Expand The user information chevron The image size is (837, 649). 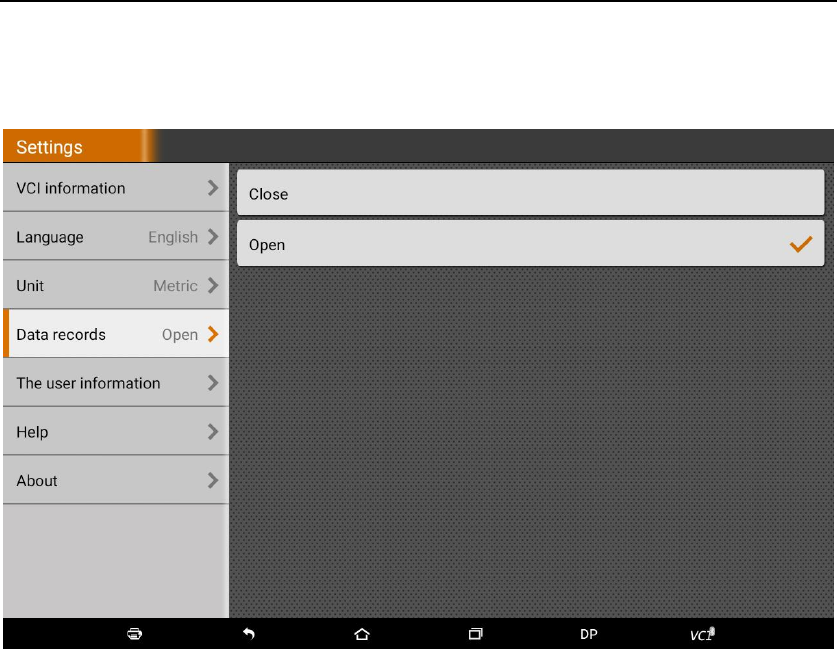pos(213,383)
